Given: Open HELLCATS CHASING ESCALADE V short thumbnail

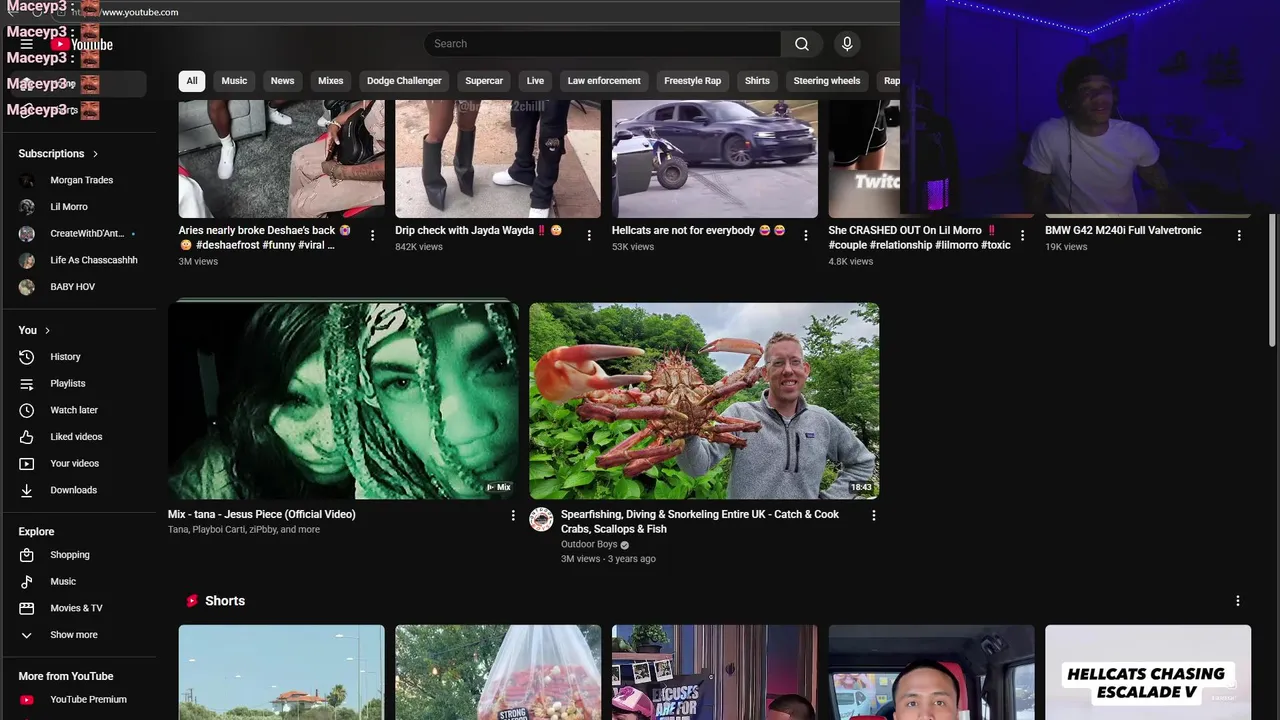Looking at the screenshot, I should [x=1148, y=672].
